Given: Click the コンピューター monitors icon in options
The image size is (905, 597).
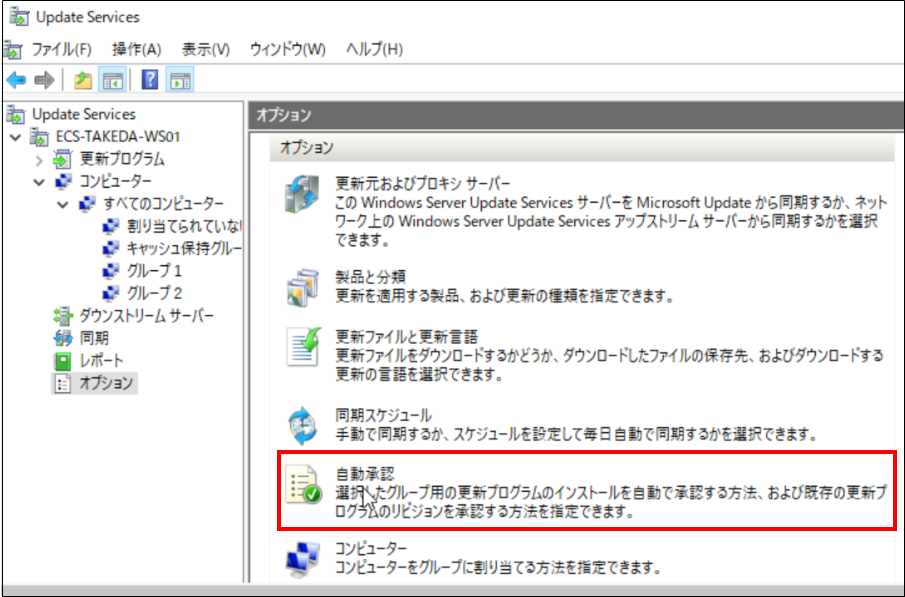Looking at the screenshot, I should [x=302, y=559].
